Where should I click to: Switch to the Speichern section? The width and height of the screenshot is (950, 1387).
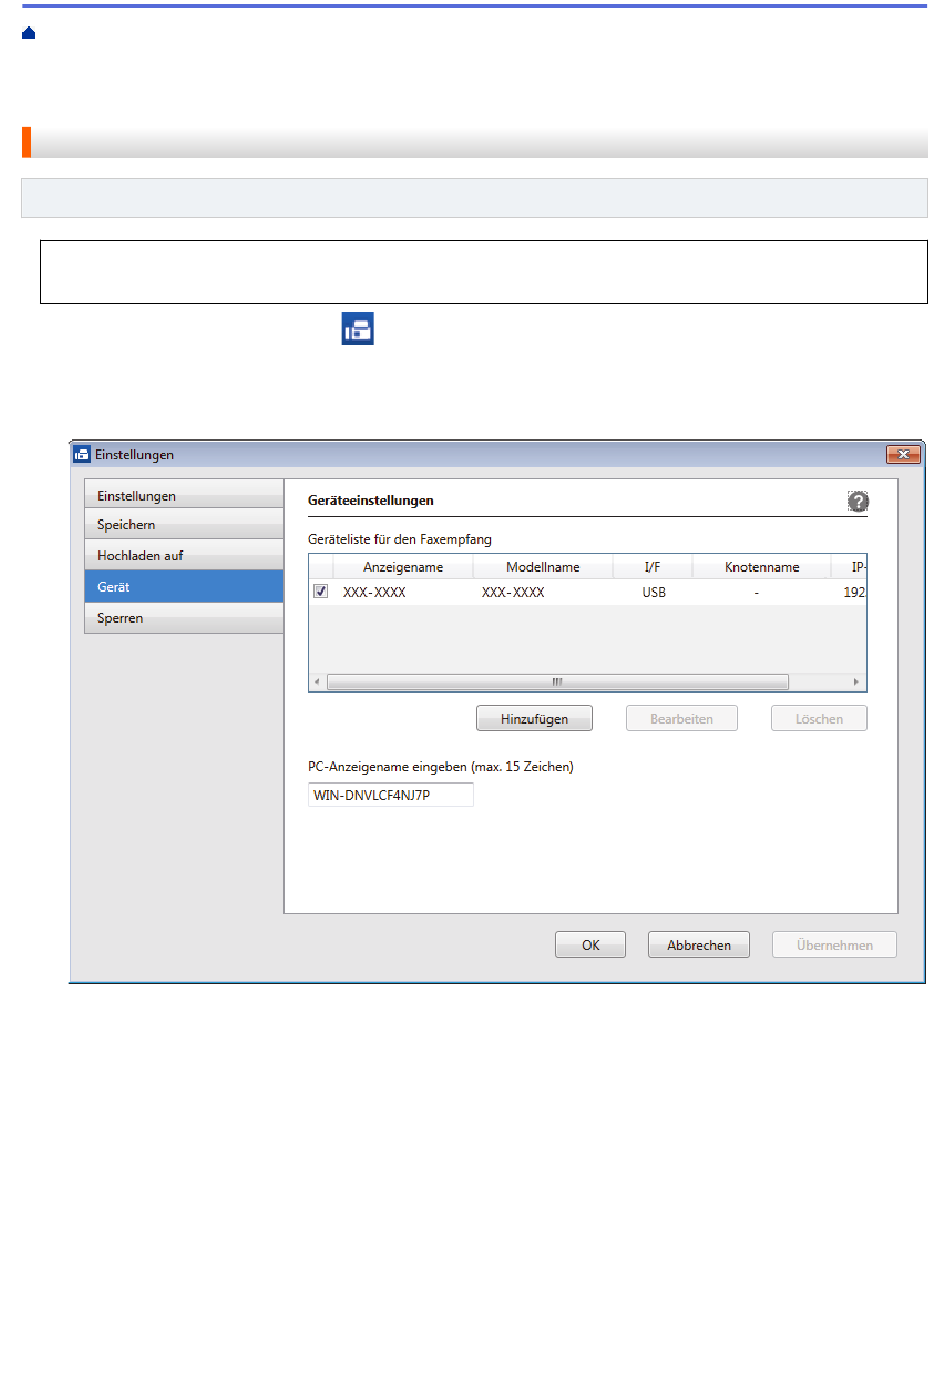(184, 525)
